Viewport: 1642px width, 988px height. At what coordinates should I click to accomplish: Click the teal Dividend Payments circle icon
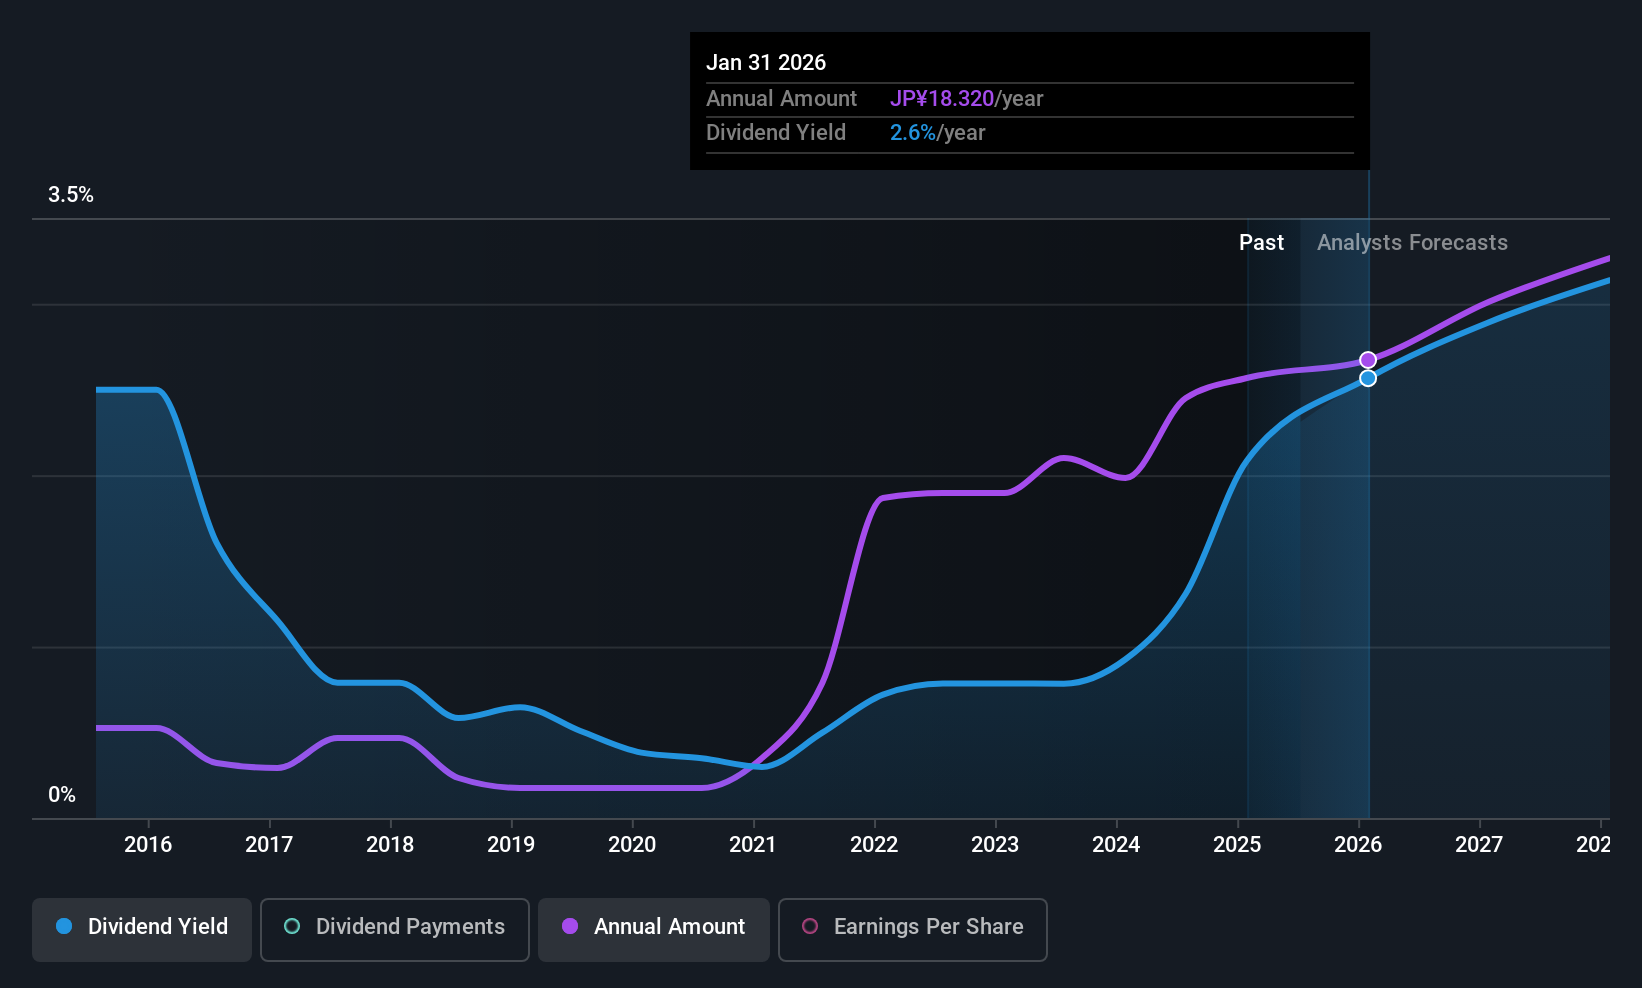(x=292, y=926)
